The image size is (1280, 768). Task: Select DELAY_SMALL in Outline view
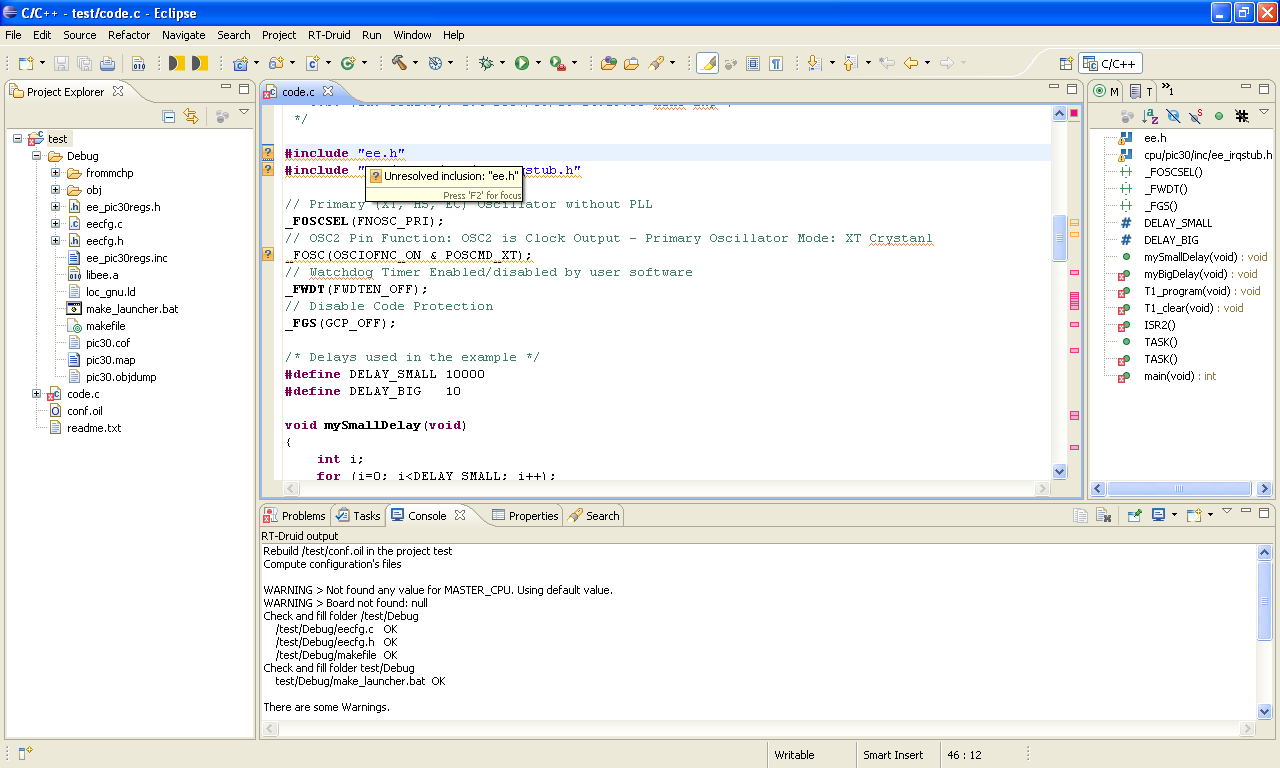point(1177,223)
